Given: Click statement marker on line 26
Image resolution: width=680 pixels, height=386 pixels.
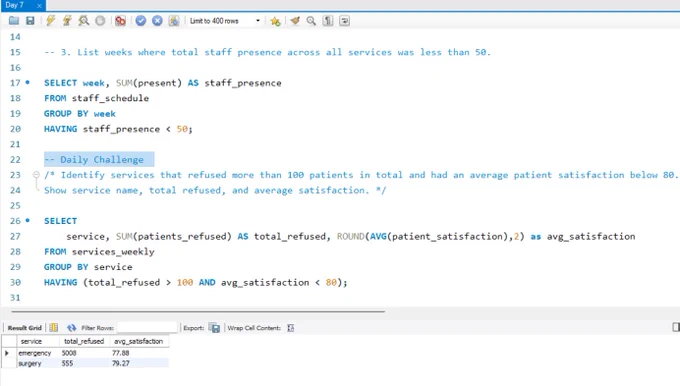Looking at the screenshot, I should coord(28,220).
